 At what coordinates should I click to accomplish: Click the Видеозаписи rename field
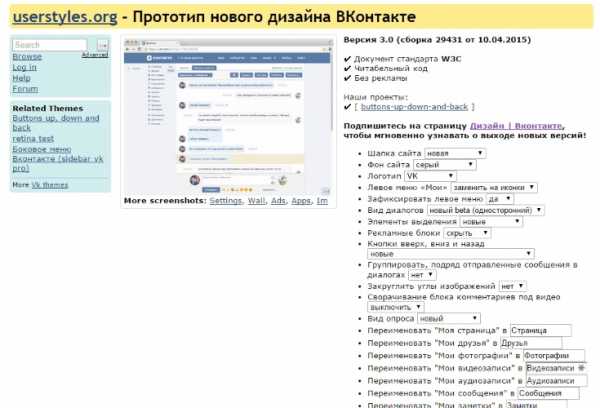tap(556, 368)
